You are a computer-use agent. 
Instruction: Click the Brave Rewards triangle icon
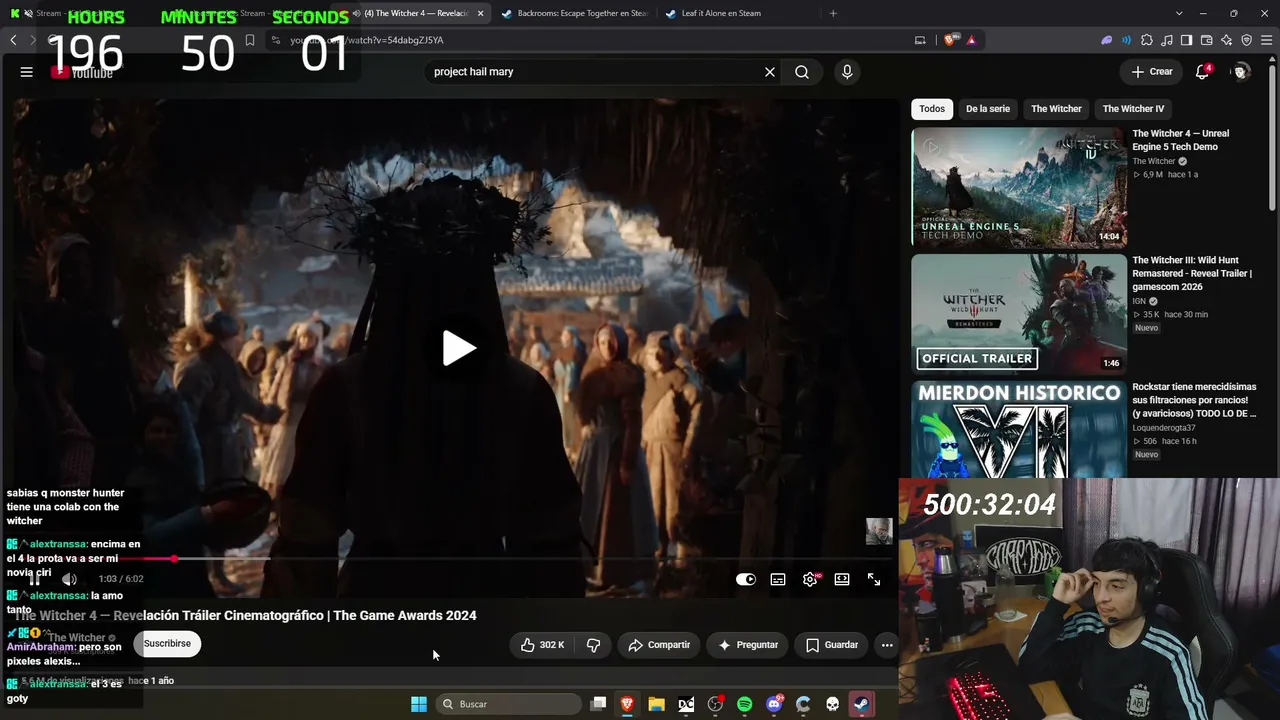coord(971,40)
